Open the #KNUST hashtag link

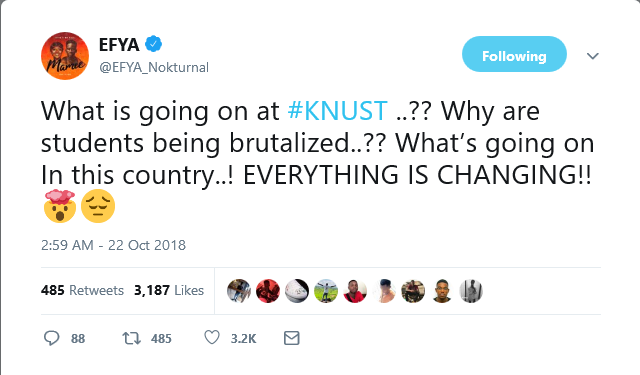point(338,111)
